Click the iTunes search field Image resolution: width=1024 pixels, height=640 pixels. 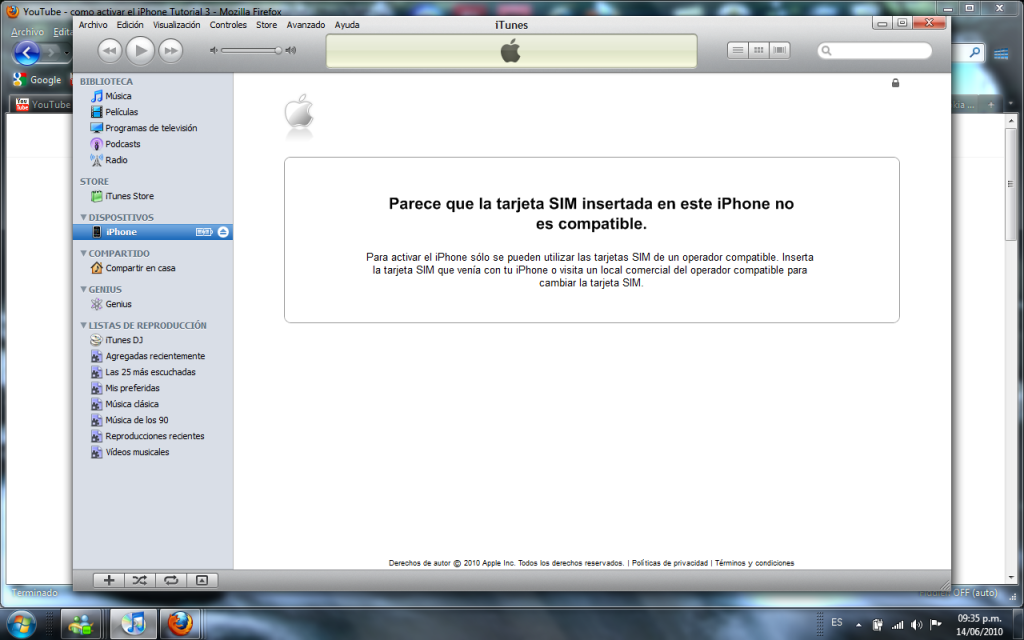(x=875, y=50)
